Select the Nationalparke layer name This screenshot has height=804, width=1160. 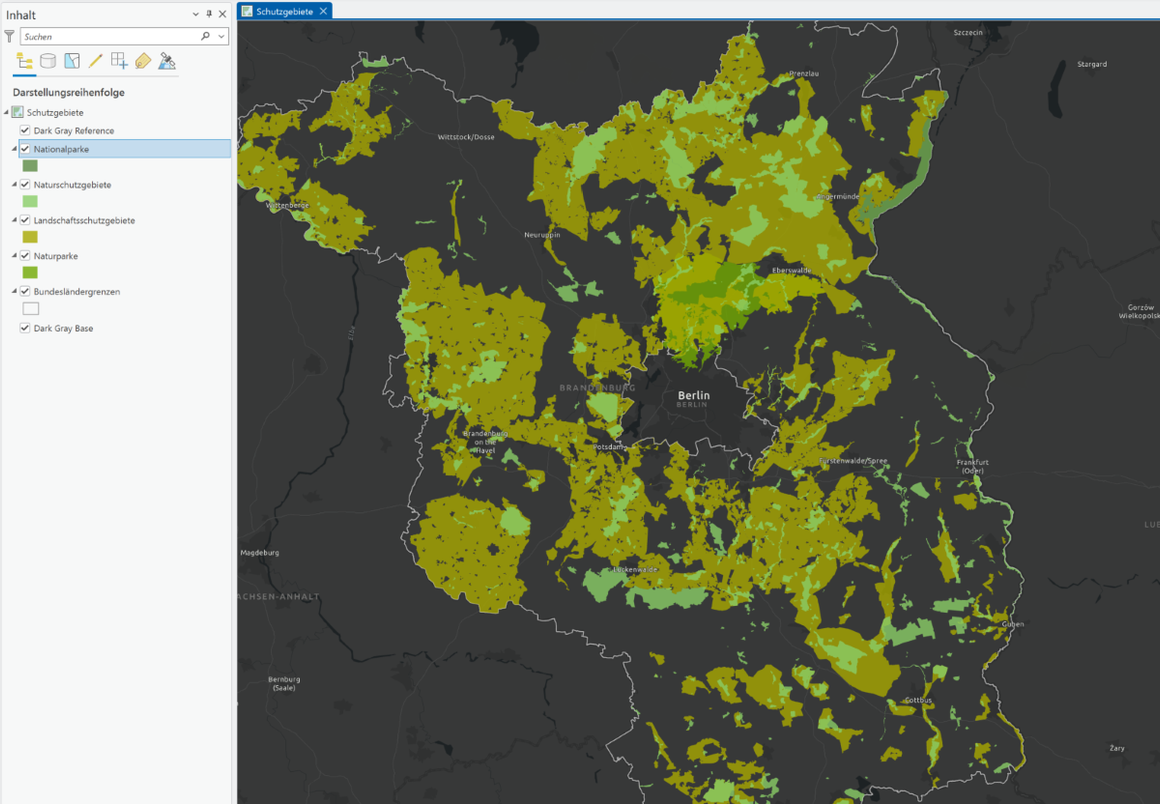tap(61, 149)
